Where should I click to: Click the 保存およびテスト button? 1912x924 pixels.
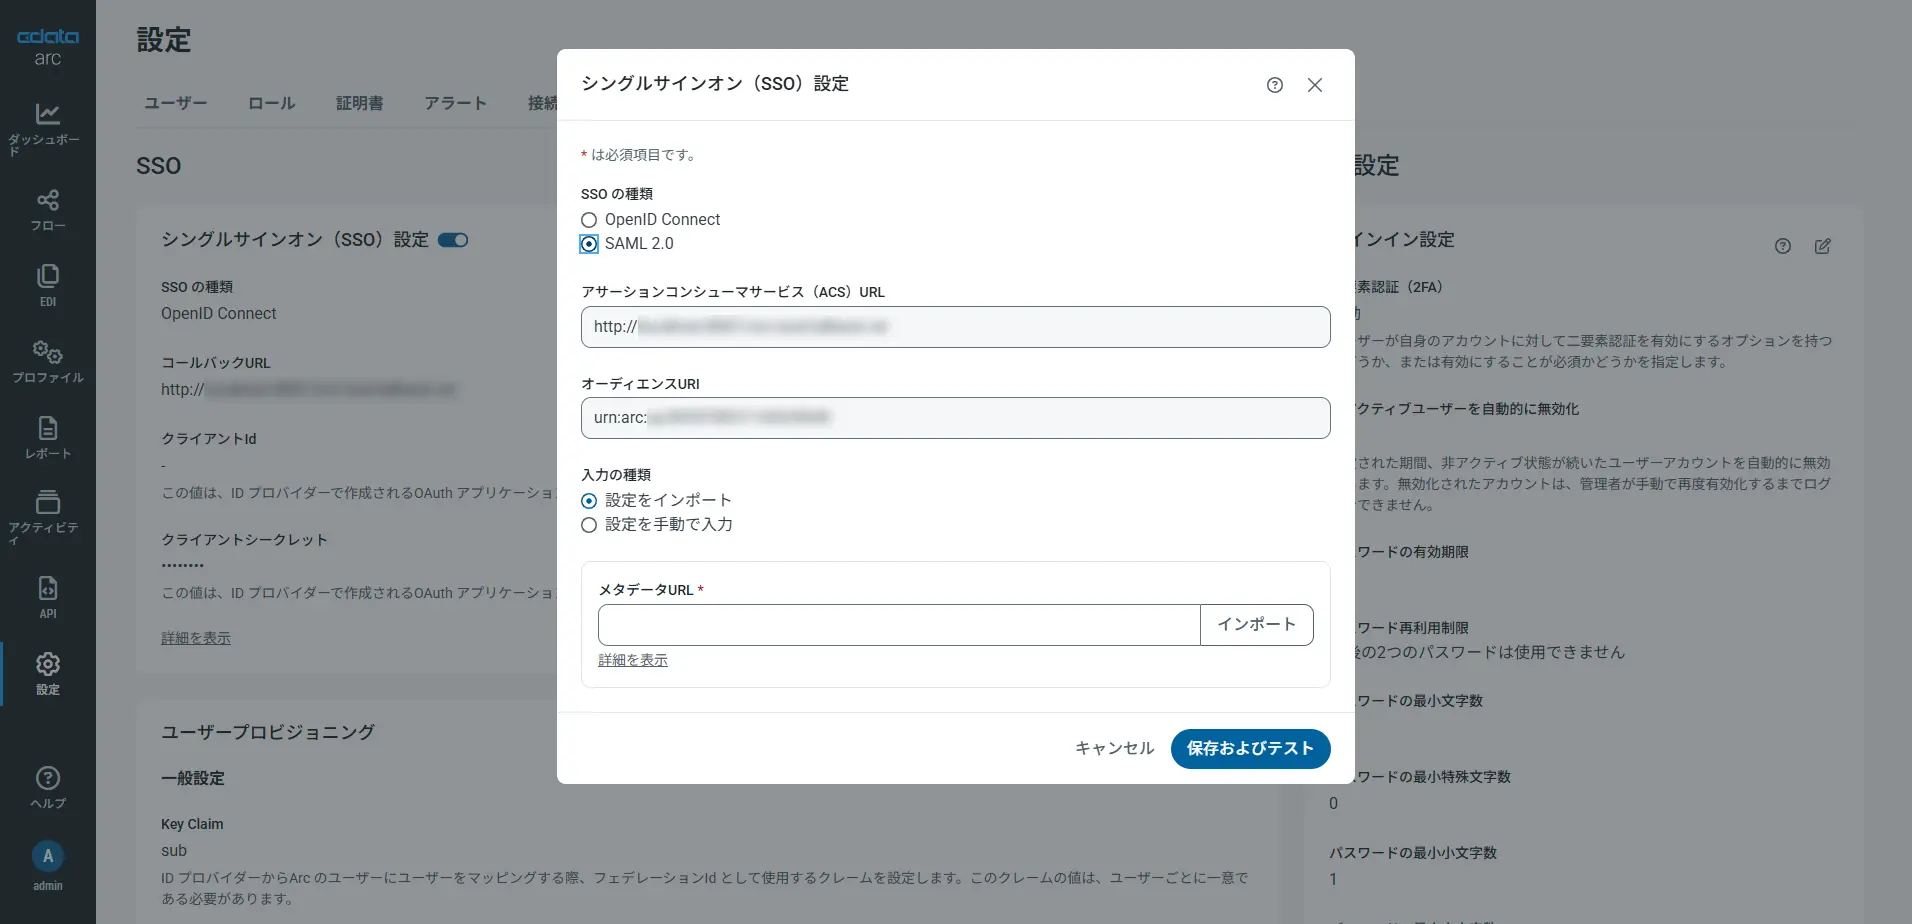[x=1249, y=749]
